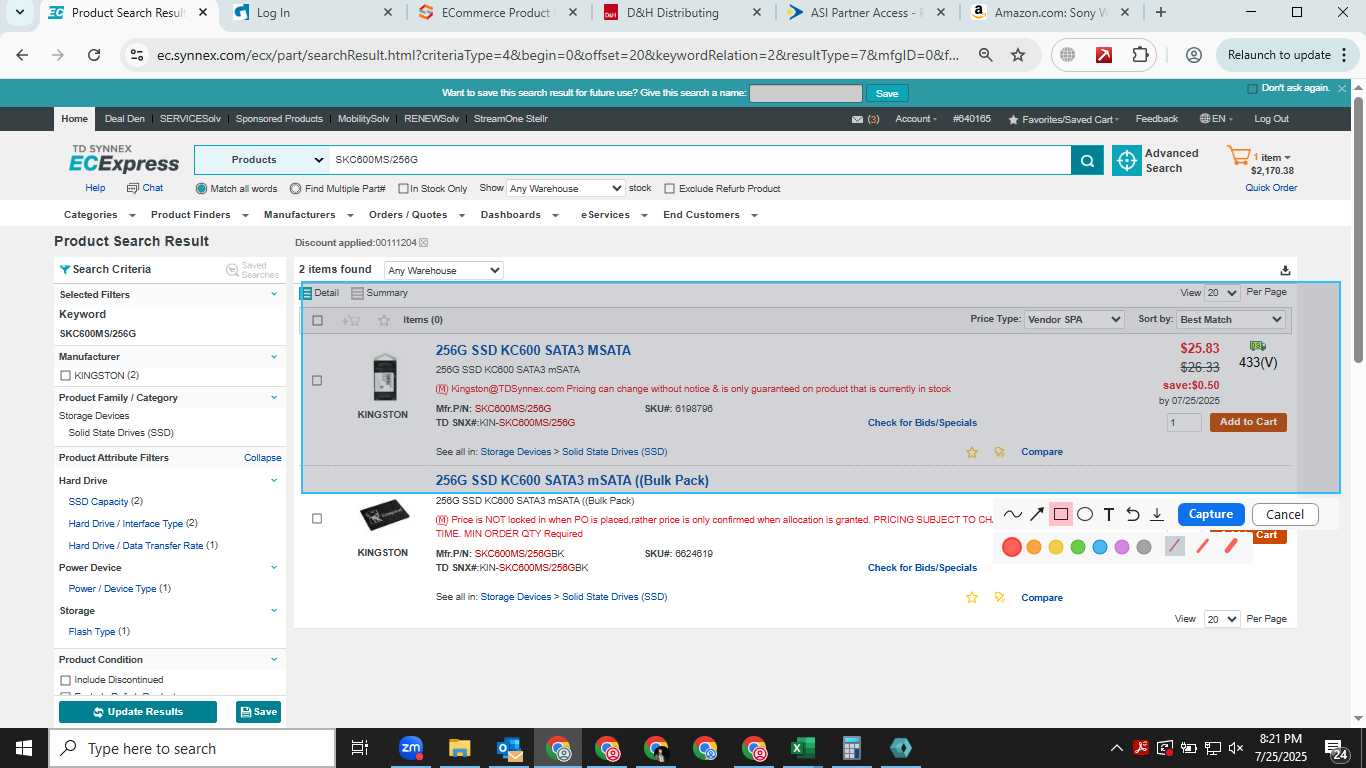Switch to Summary view icon

(357, 293)
